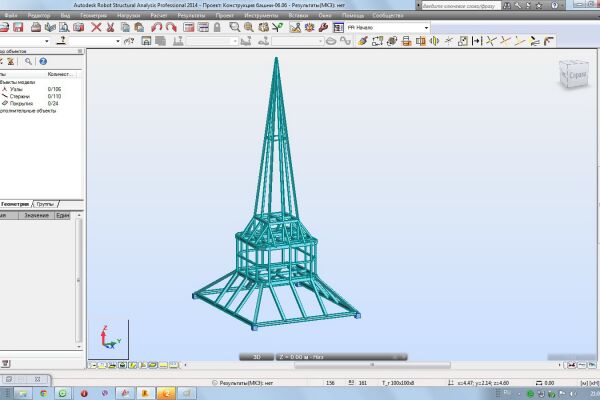Open print preview with the page magnifier icon
The width and height of the screenshot is (600, 400).
(x=64, y=27)
